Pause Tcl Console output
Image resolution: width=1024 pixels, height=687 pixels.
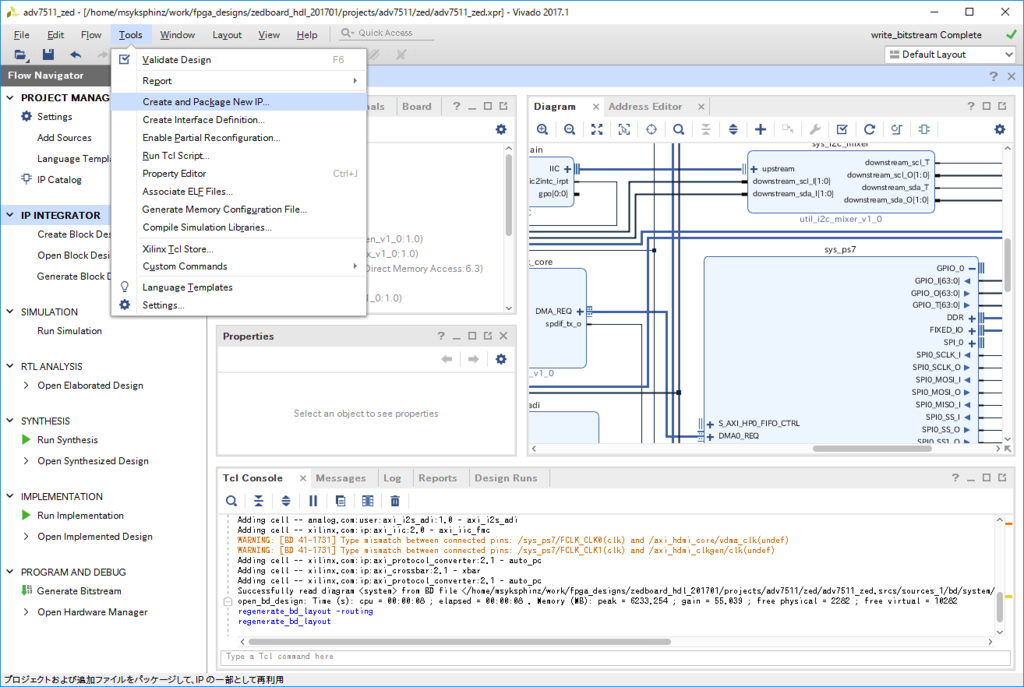pyautogui.click(x=313, y=501)
